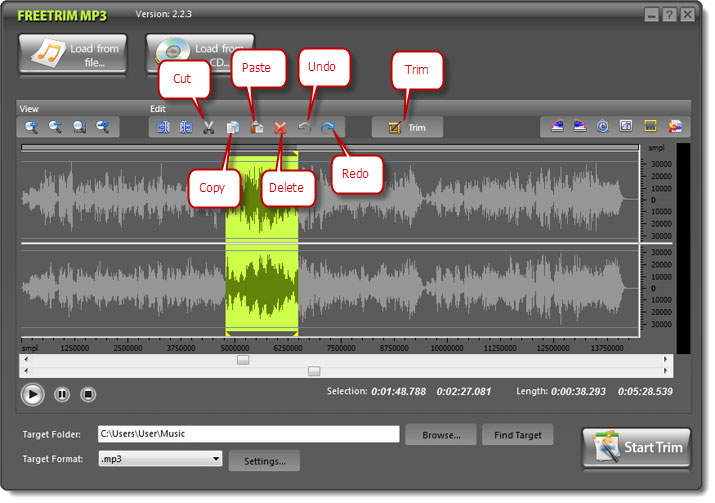This screenshot has height=503, width=715.
Task: Click the 12500000 ruler label
Action: click(553, 348)
